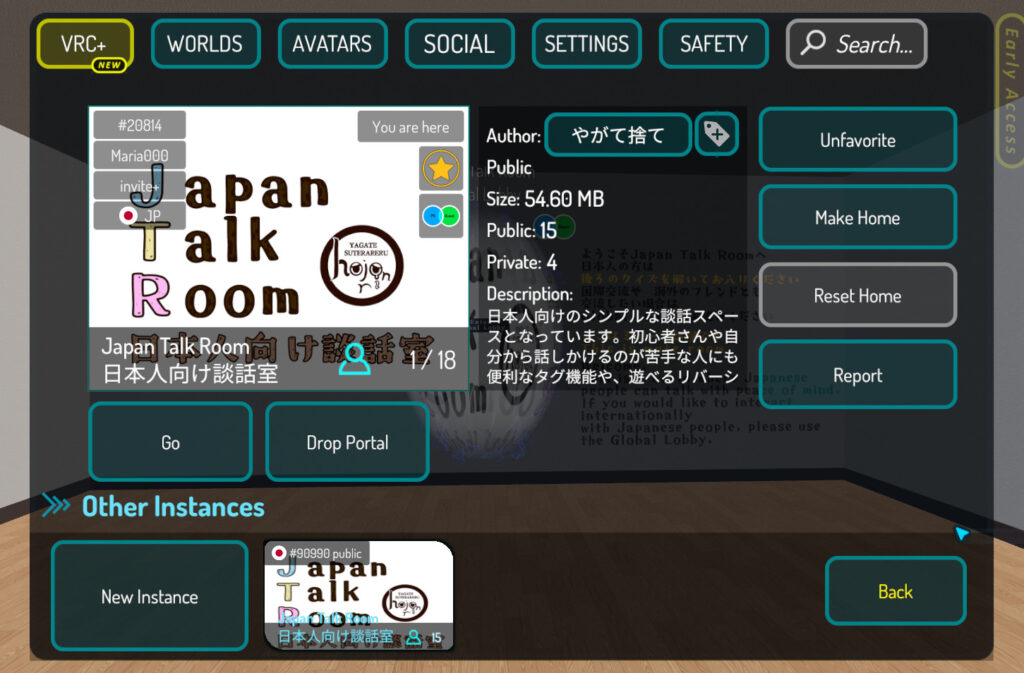Click the #20814 instance ID label

(x=140, y=125)
